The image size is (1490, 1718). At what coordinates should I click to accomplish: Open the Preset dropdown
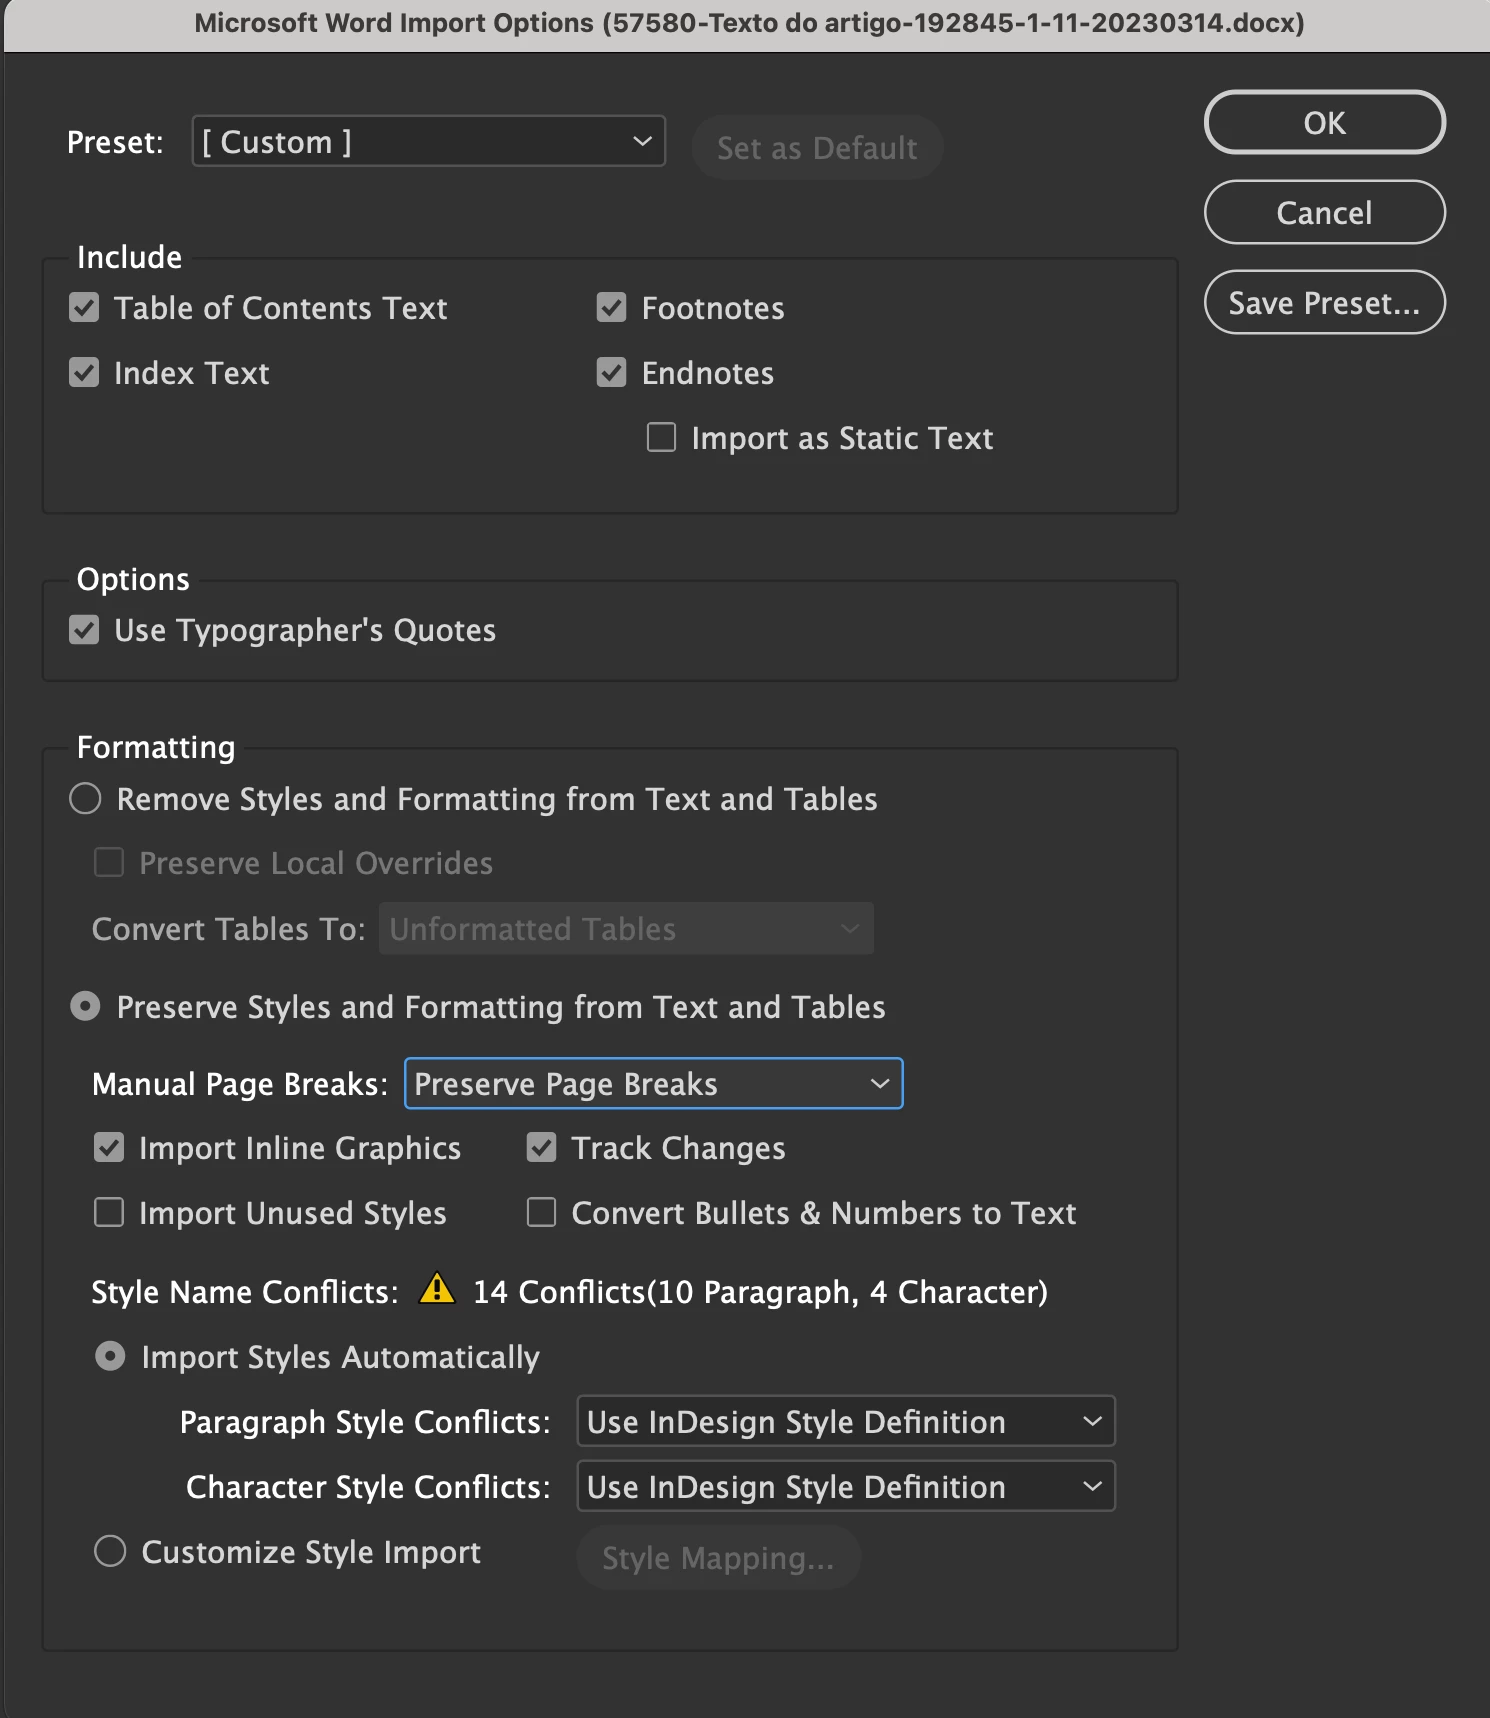428,141
